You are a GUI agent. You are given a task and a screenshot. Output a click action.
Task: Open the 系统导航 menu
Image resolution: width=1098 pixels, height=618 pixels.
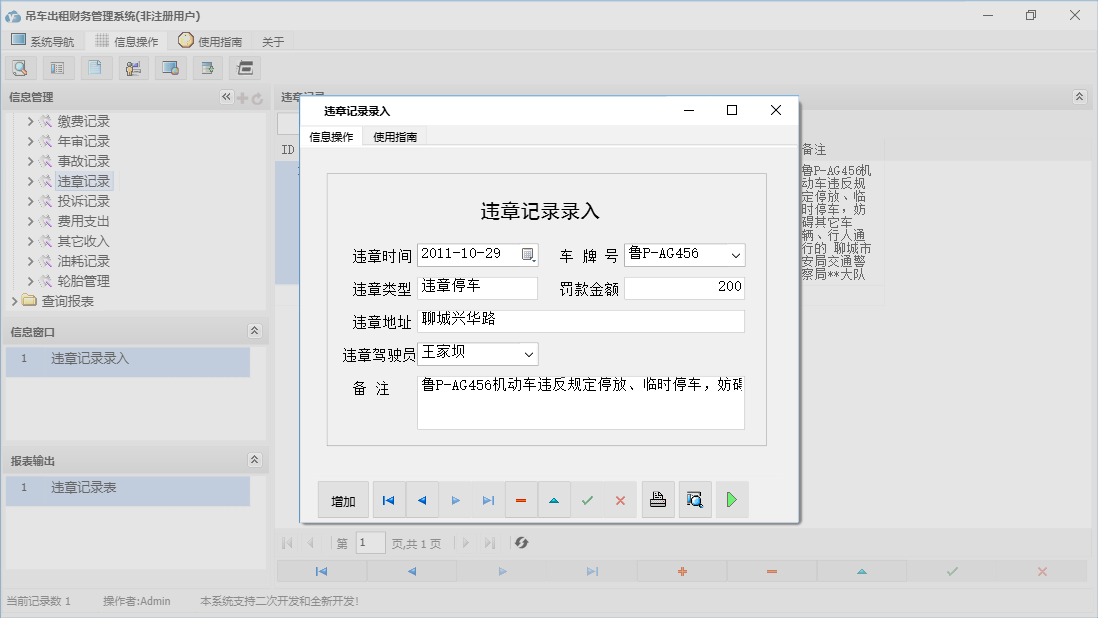pos(43,41)
